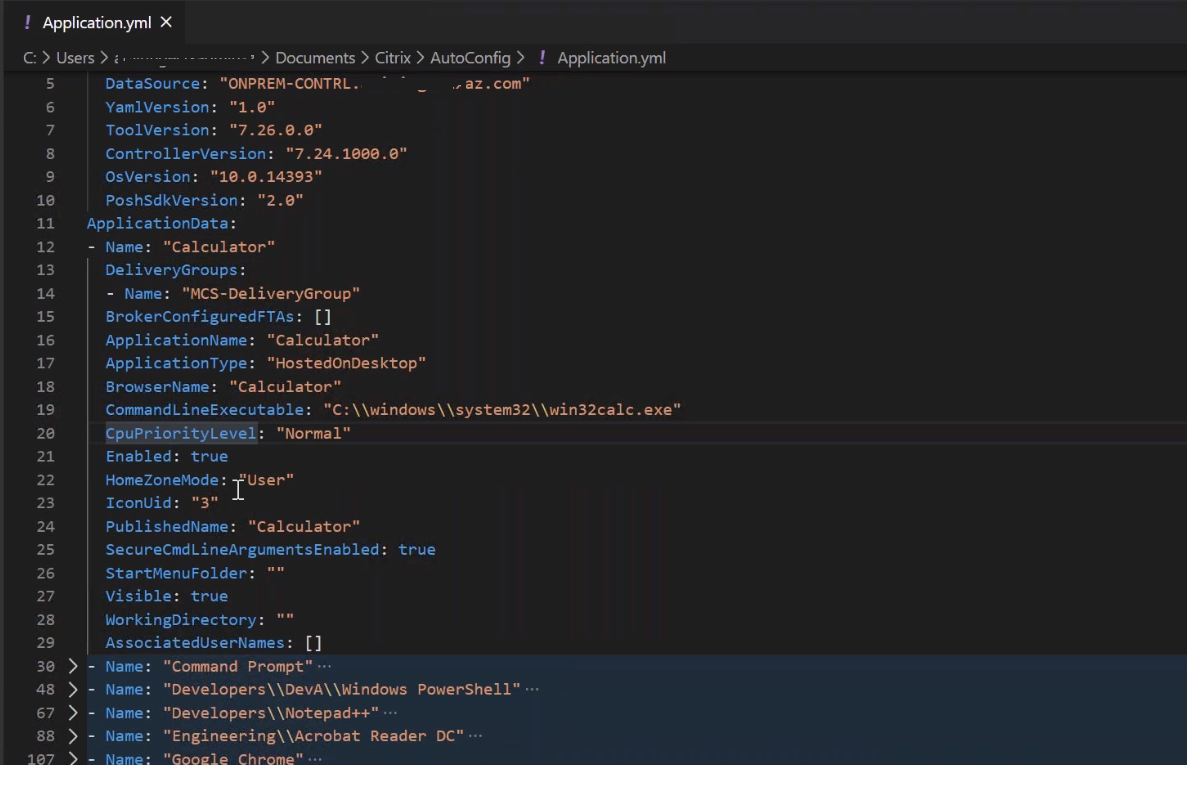1187x796 pixels.
Task: Click the fold ellipsis after Notepad++ line
Action: [x=390, y=713]
